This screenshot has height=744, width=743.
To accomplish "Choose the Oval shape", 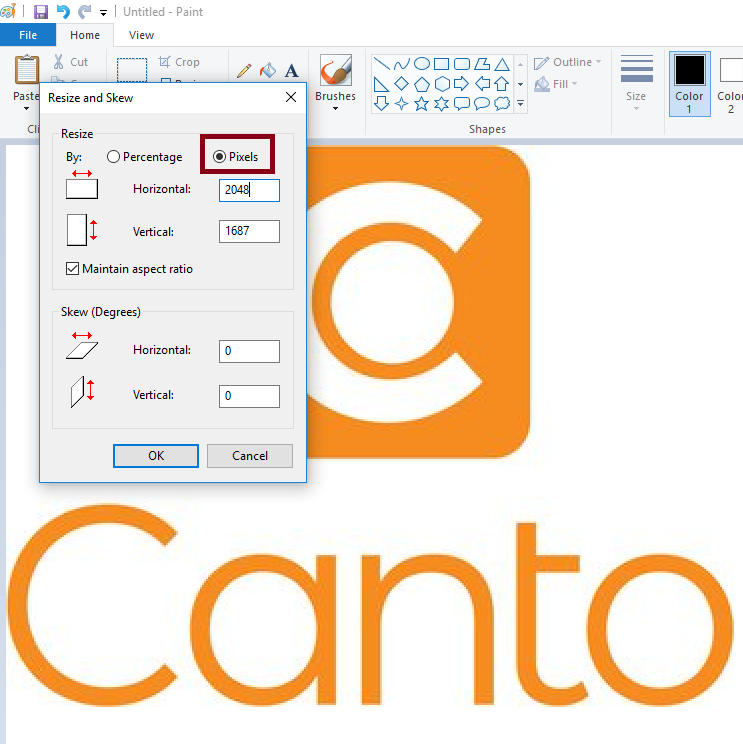I will tap(422, 64).
